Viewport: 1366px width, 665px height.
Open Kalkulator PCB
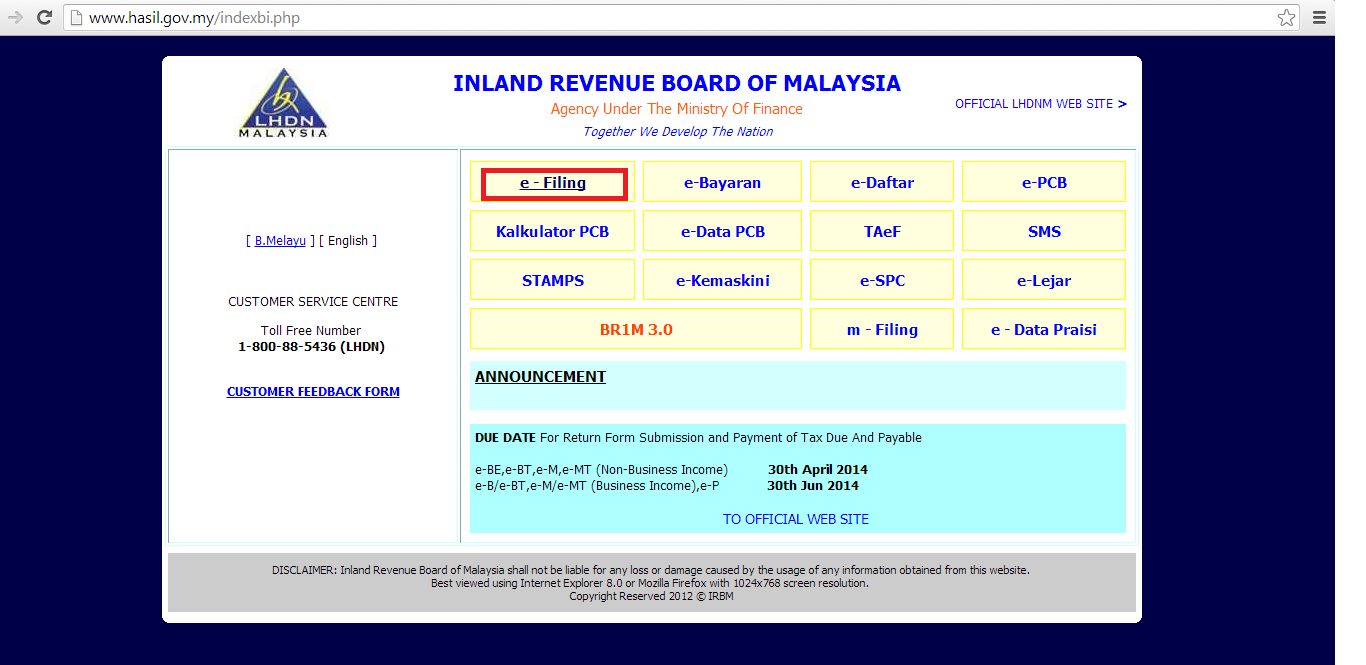(552, 231)
